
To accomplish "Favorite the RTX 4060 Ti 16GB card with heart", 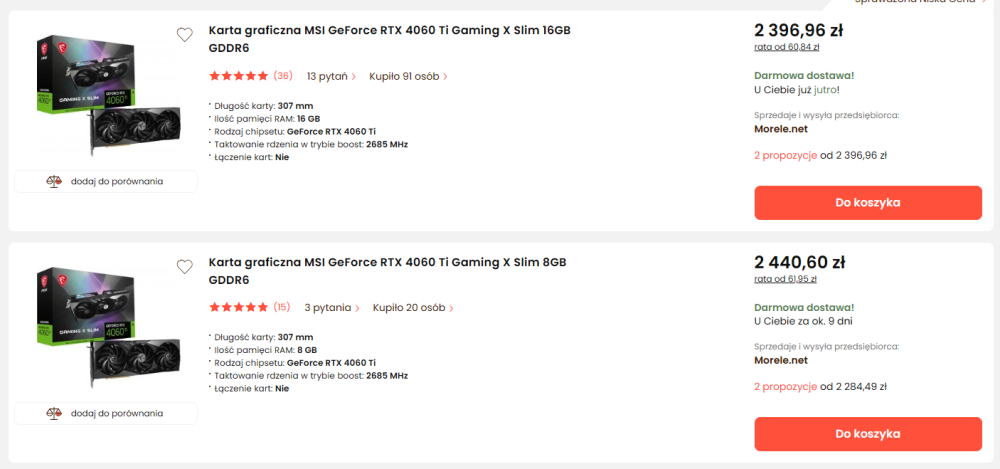I will (x=184, y=35).
